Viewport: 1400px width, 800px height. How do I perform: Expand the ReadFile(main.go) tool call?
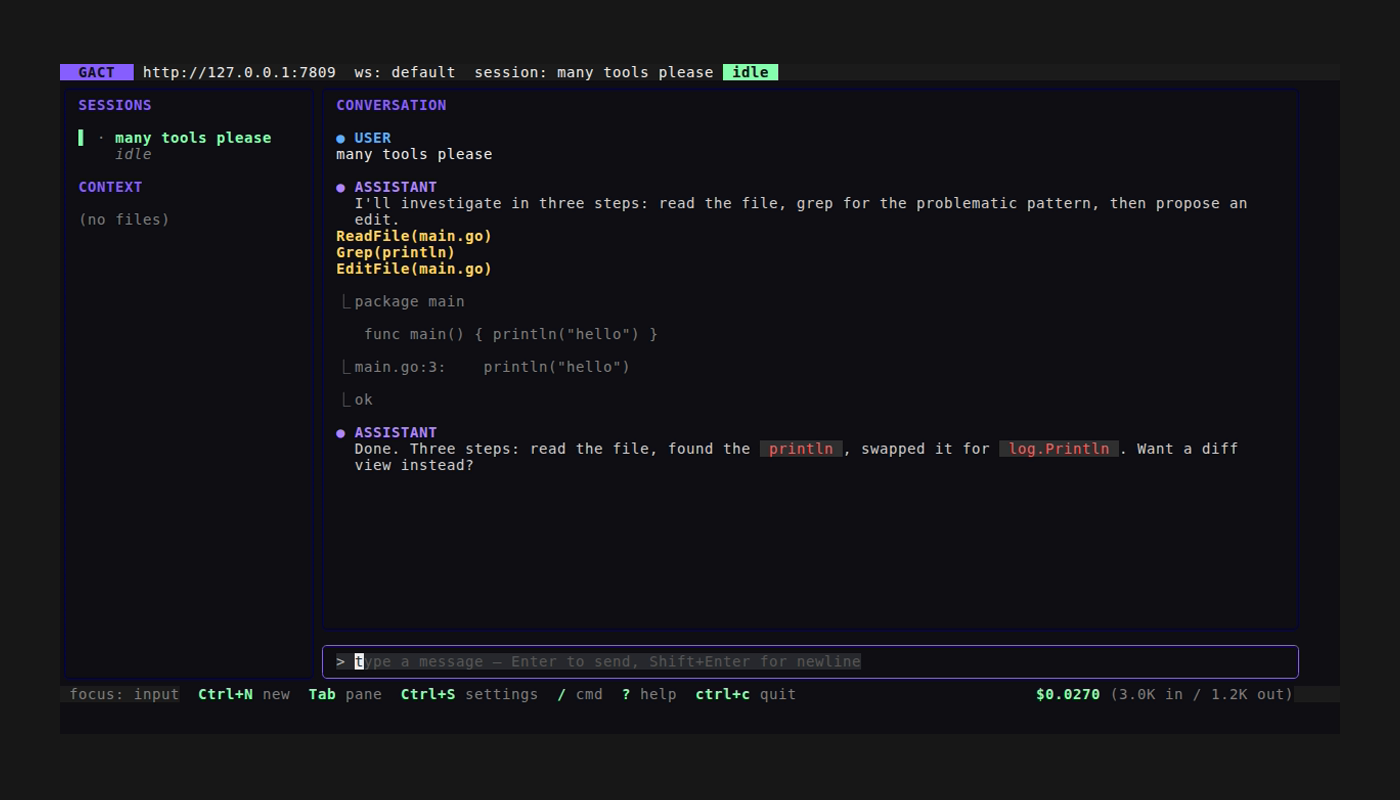(x=414, y=236)
